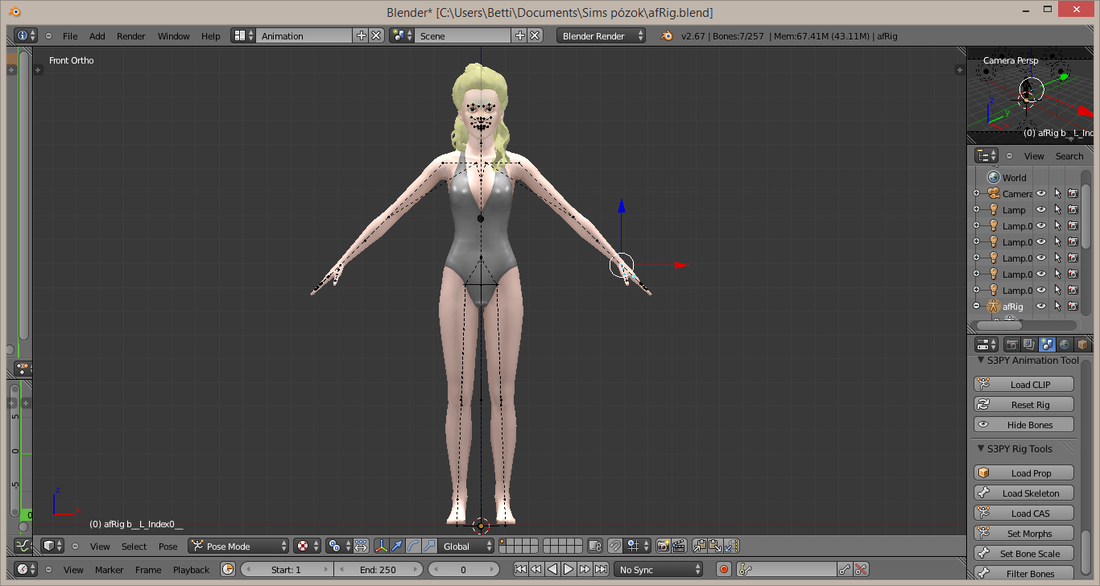This screenshot has height=586, width=1100.
Task: Hide the Lamp object using its eye icon
Action: [1042, 209]
